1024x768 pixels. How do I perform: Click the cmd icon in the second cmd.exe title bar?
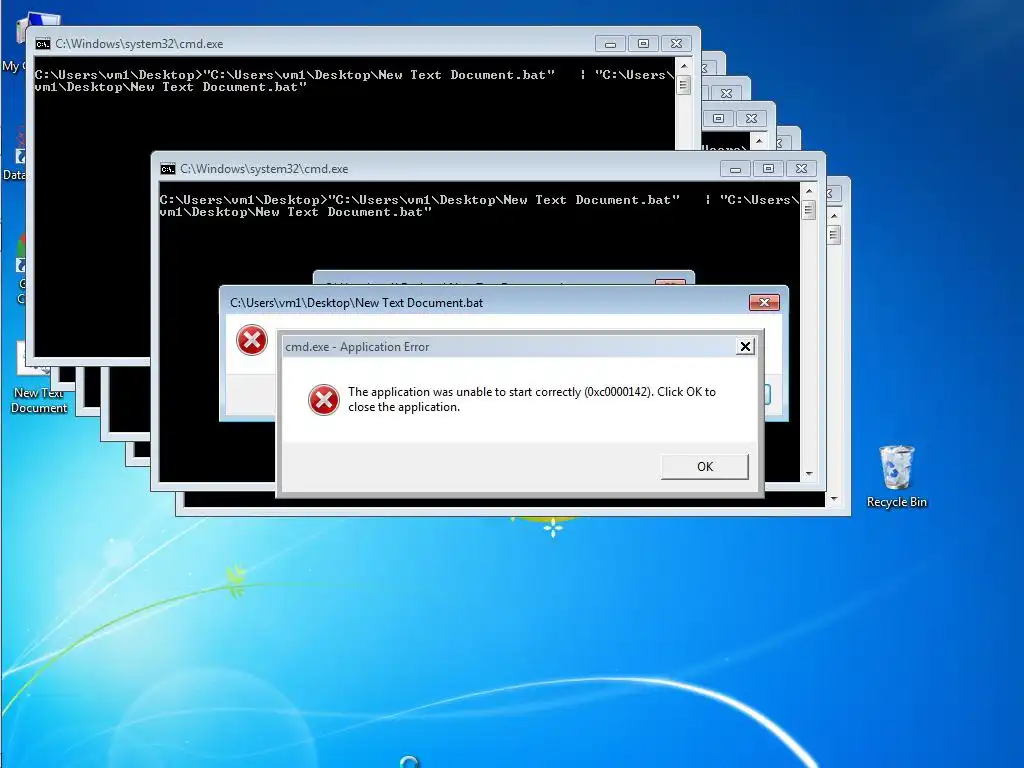[x=168, y=169]
